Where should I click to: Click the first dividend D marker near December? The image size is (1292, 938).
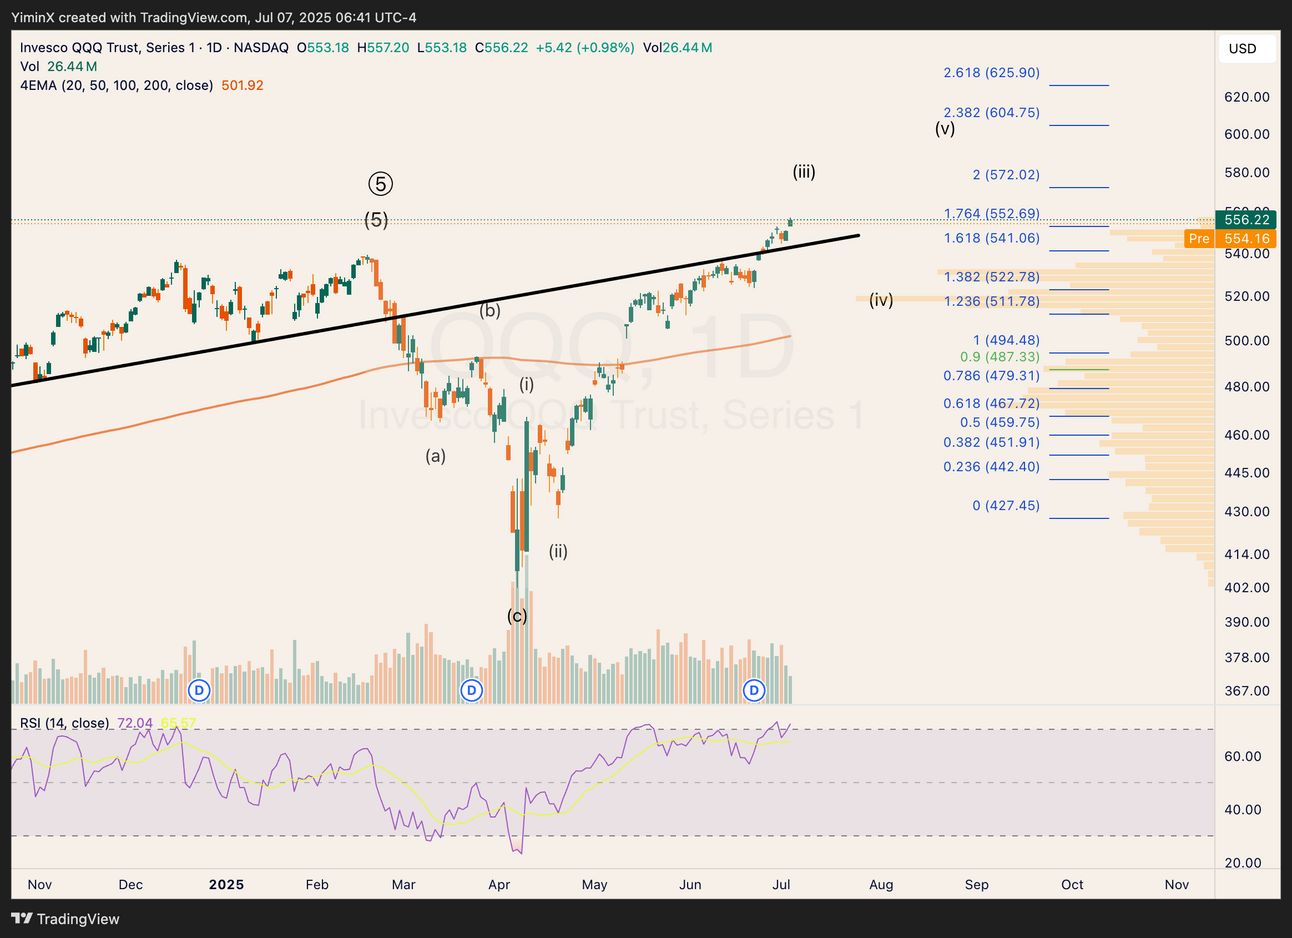point(199,690)
